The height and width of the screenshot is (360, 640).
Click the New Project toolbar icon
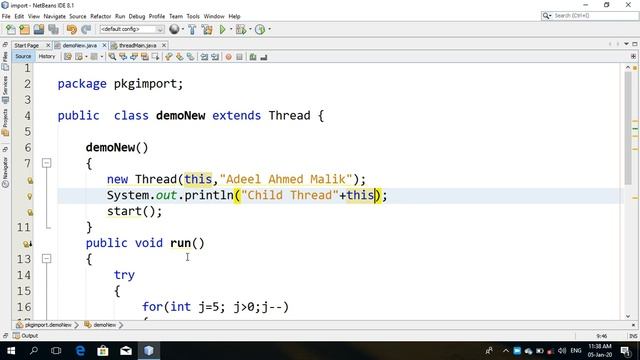(24, 29)
